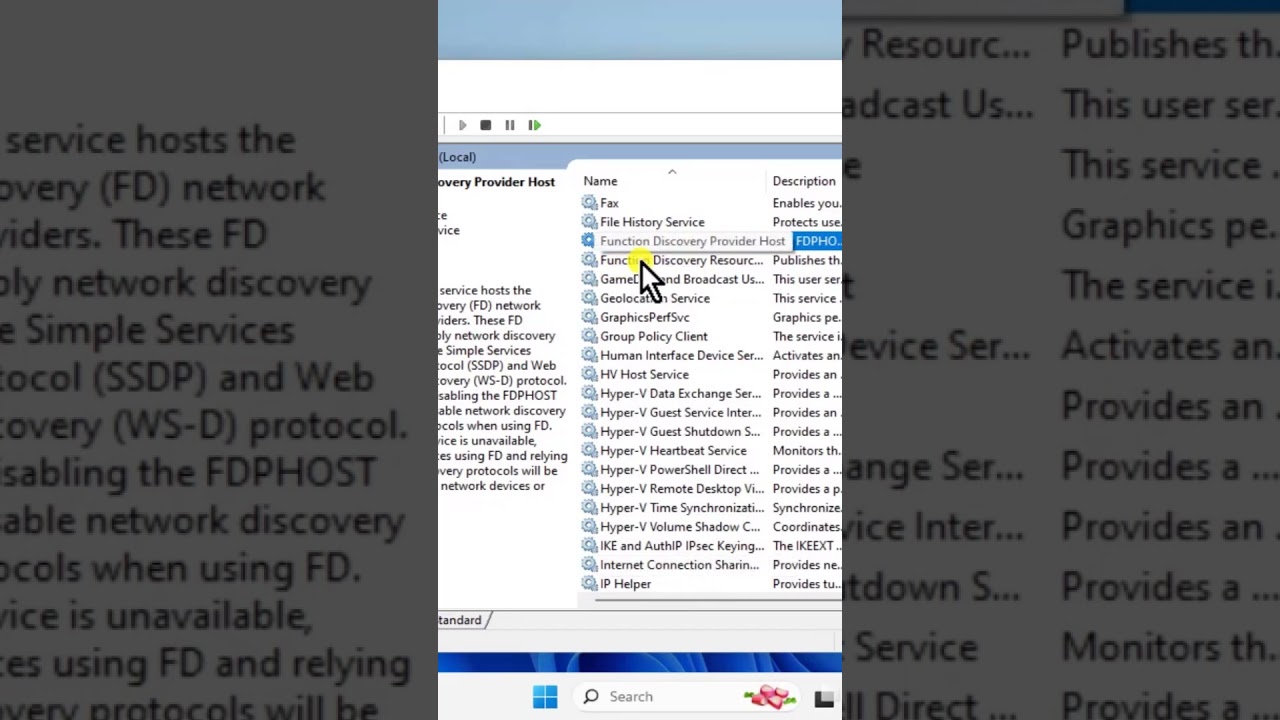
Task: Stop the service with the stop toolbar icon
Action: pyautogui.click(x=486, y=125)
